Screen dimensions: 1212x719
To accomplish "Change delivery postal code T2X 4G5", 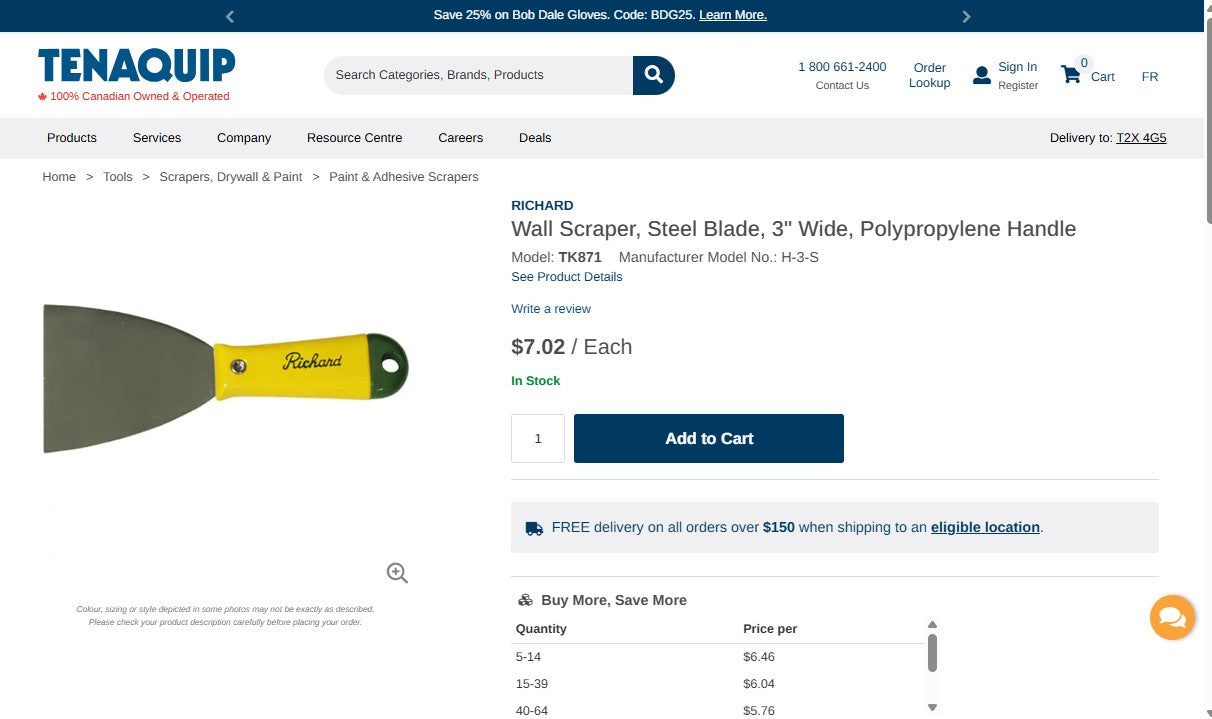I will [1141, 137].
